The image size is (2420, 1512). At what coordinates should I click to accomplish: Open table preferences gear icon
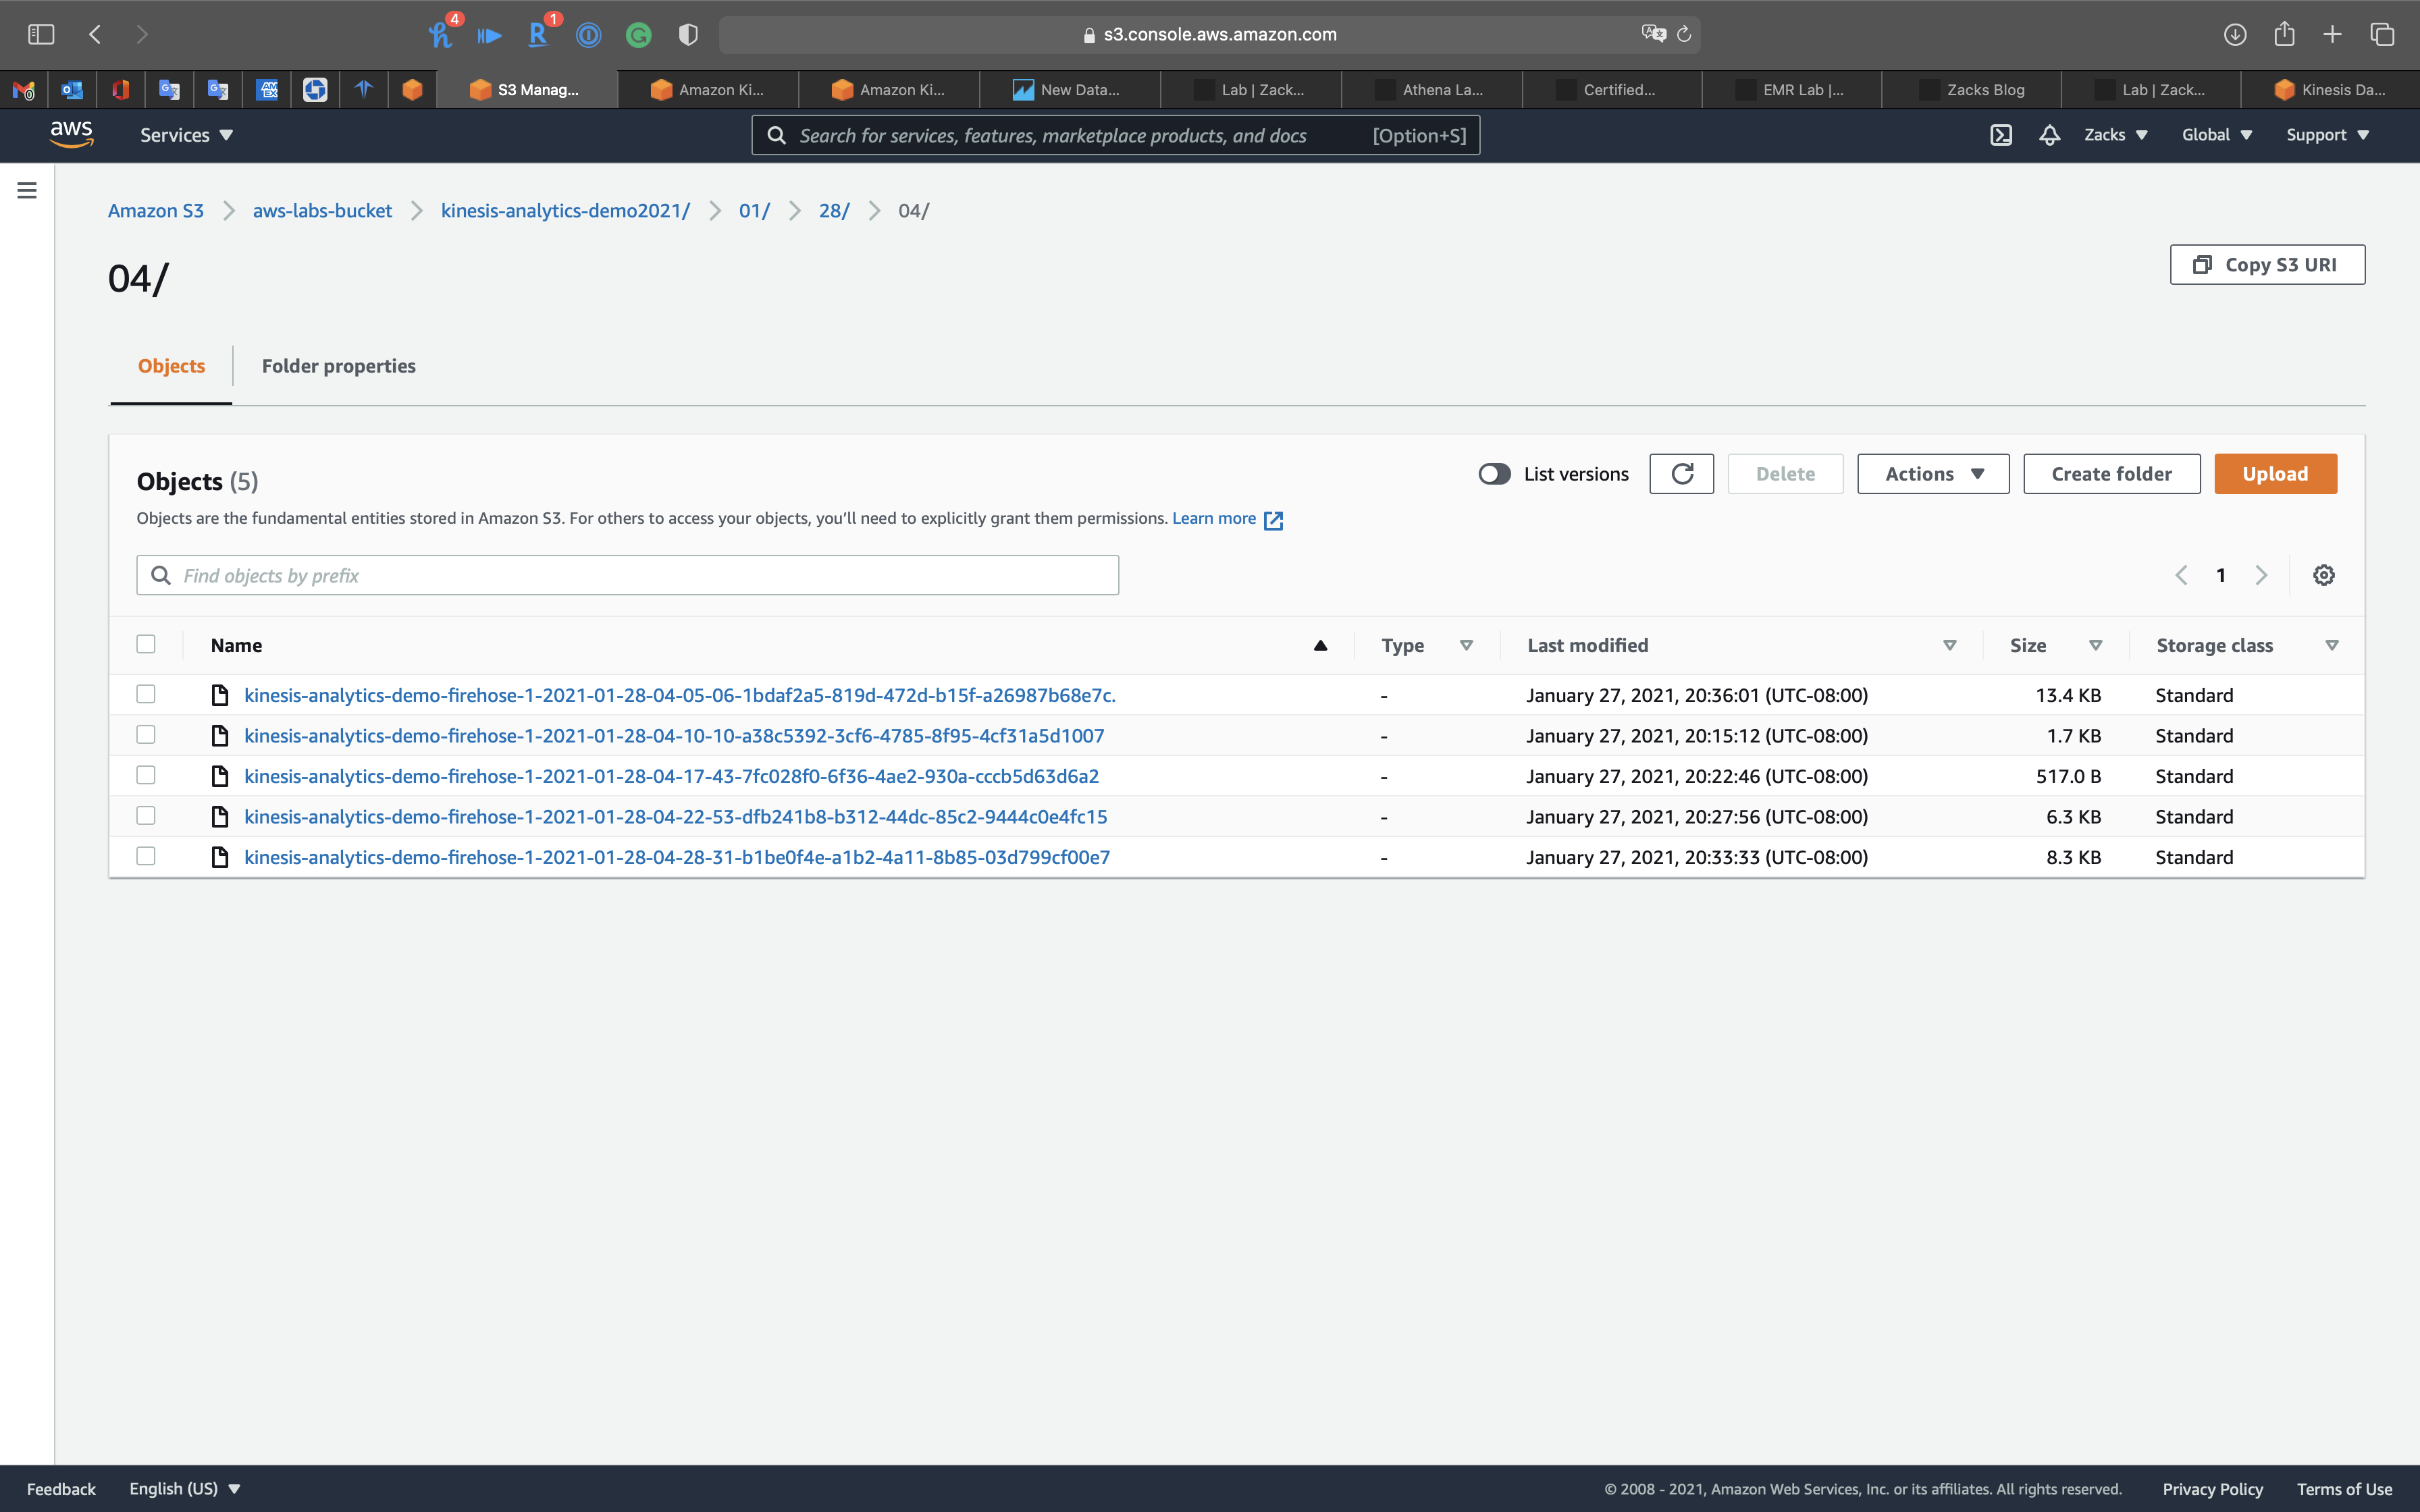point(2323,575)
